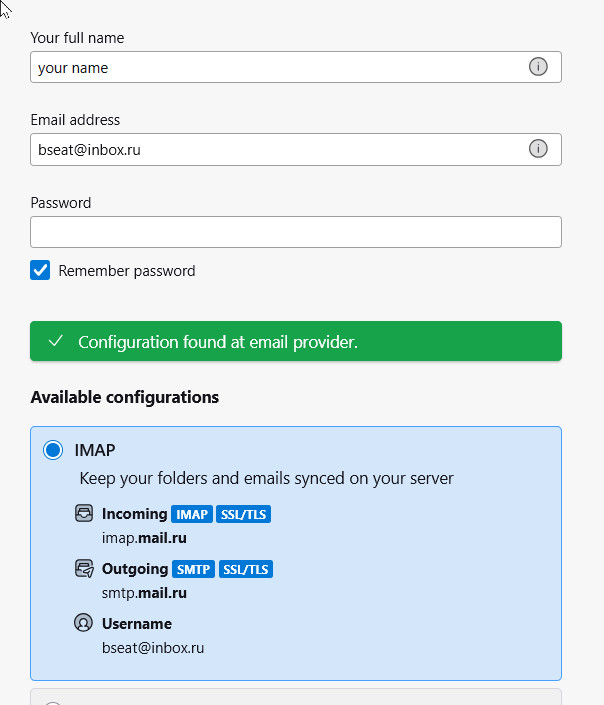This screenshot has width=604, height=705.
Task: Click the smtp.mail.ru server hostname
Action: click(144, 593)
